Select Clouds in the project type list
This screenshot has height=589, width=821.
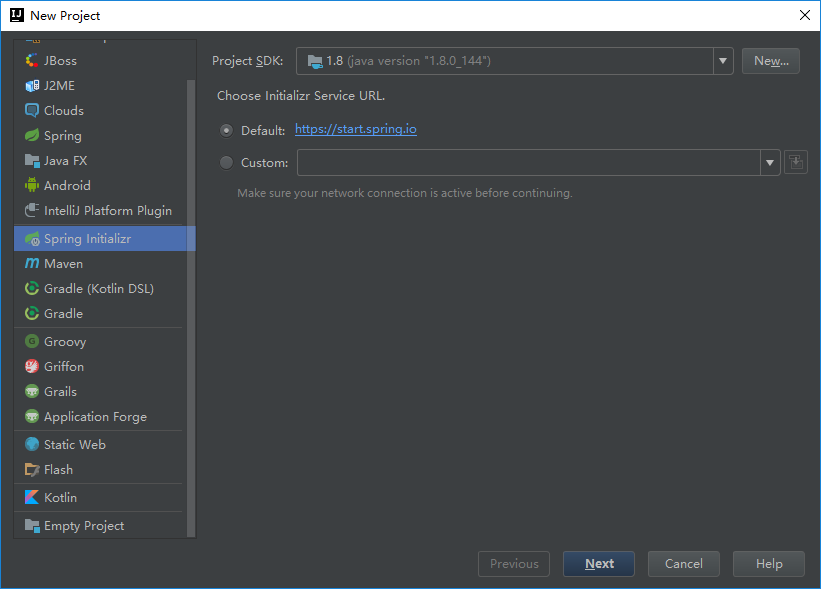[x=100, y=110]
